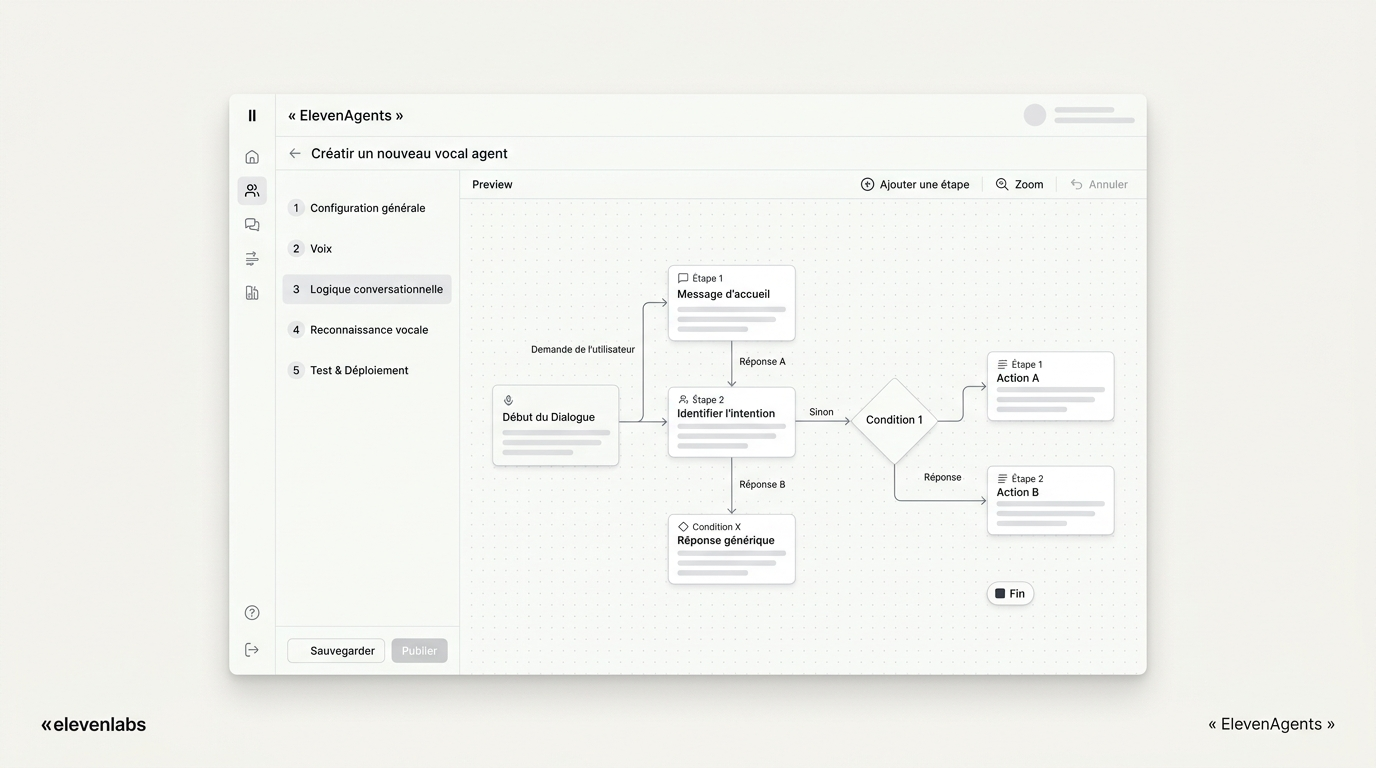The width and height of the screenshot is (1376, 768).
Task: Click the 'Réponse A' edge label
Action: point(762,362)
